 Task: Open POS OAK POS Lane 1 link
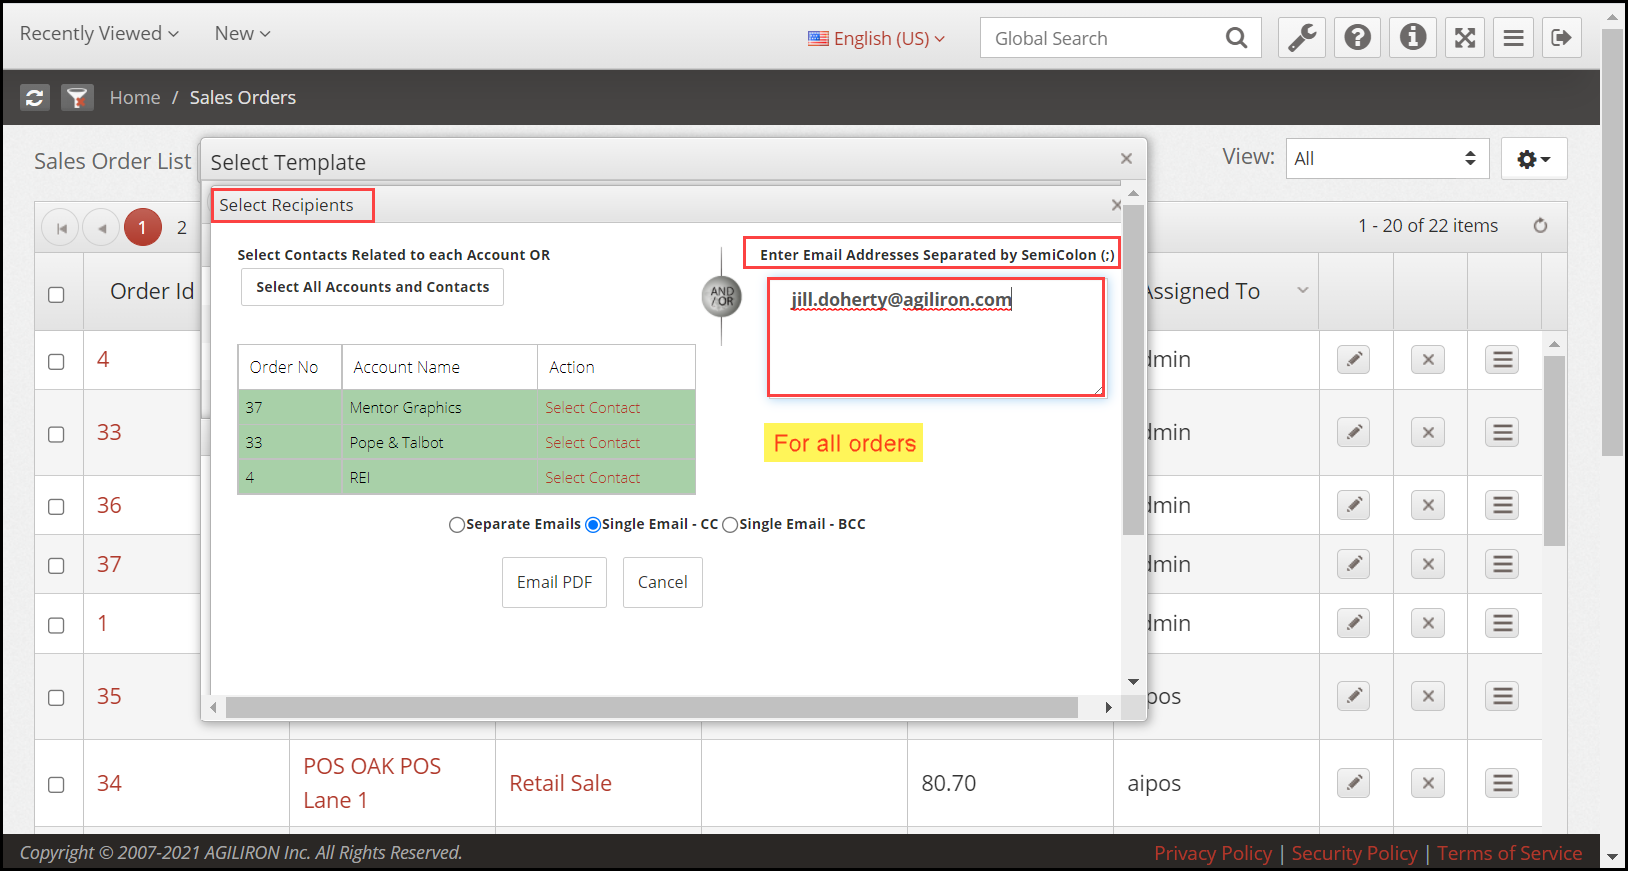(x=372, y=783)
